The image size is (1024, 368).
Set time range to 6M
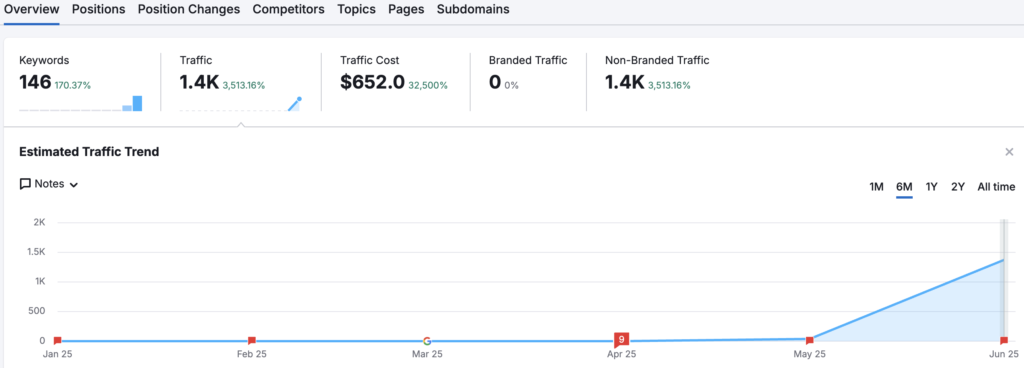coord(904,187)
